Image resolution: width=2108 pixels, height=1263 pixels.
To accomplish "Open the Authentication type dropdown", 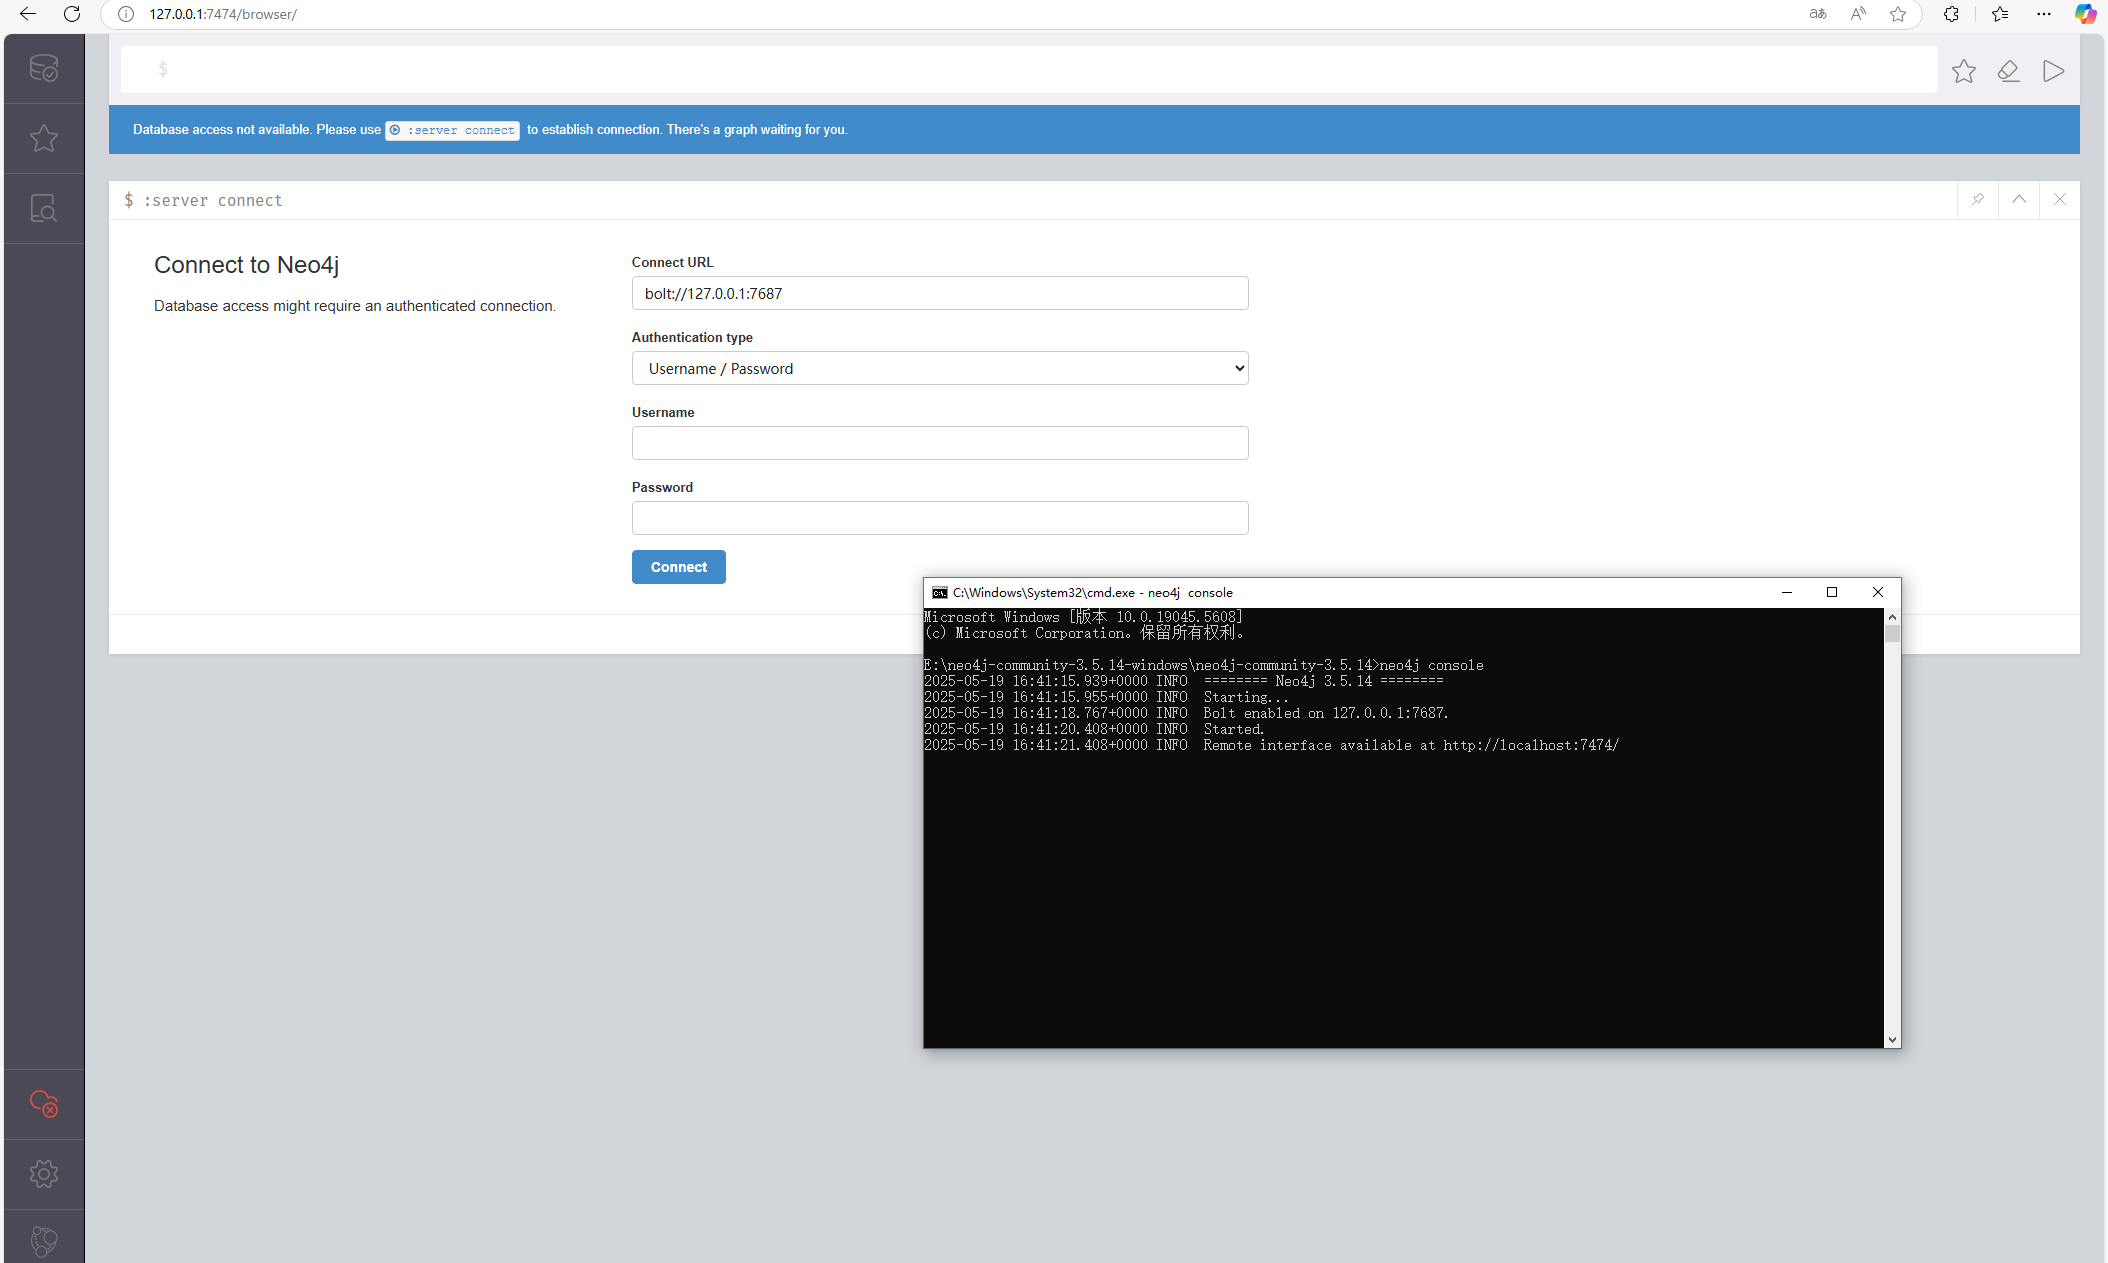I will (x=940, y=368).
